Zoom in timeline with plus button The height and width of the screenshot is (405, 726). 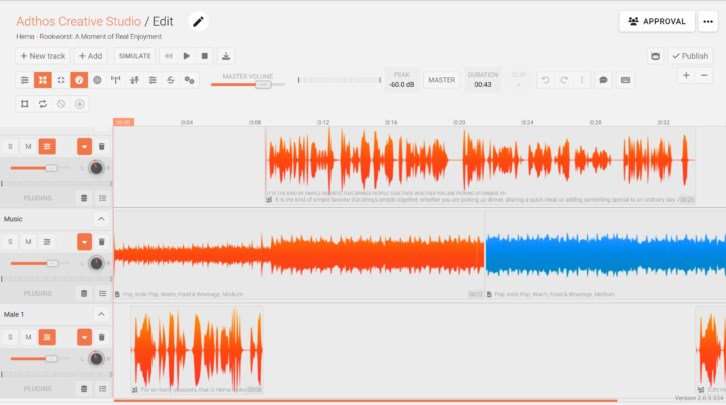(x=686, y=75)
